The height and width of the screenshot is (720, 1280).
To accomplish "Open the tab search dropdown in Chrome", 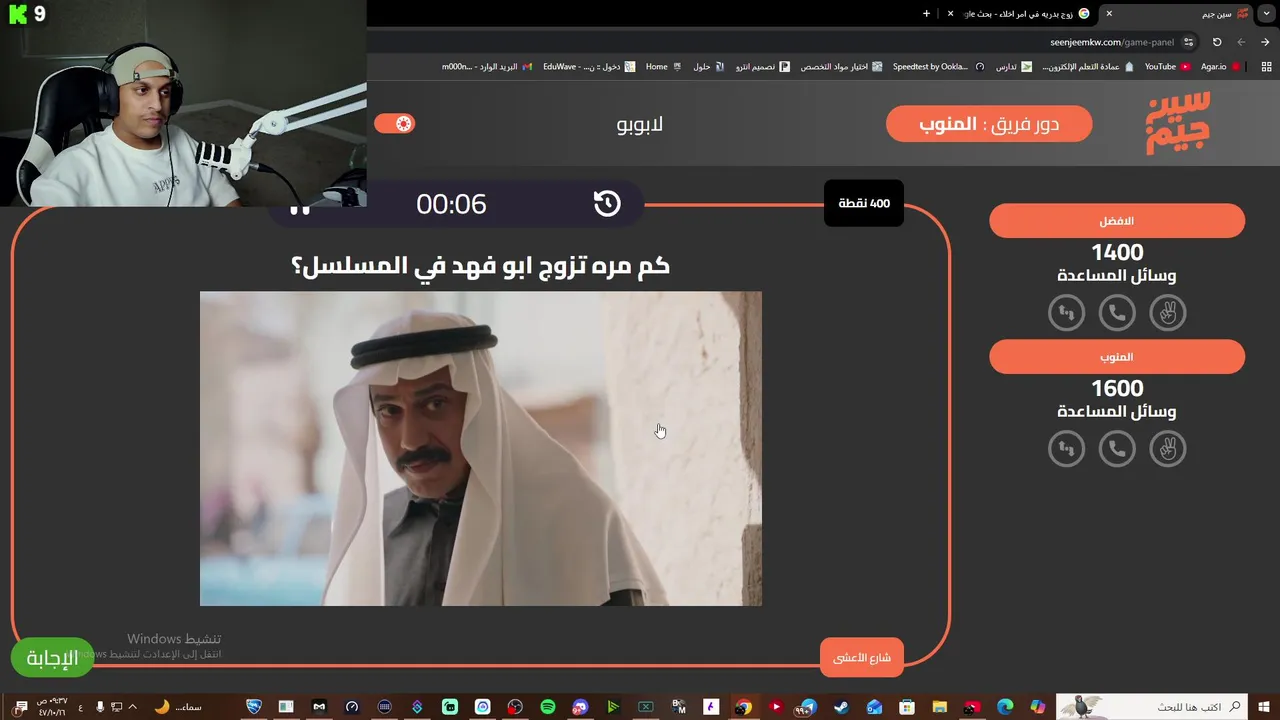I will pos(1267,14).
